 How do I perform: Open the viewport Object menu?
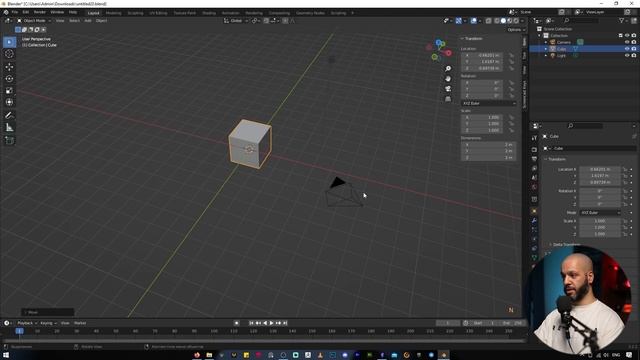[x=101, y=20]
